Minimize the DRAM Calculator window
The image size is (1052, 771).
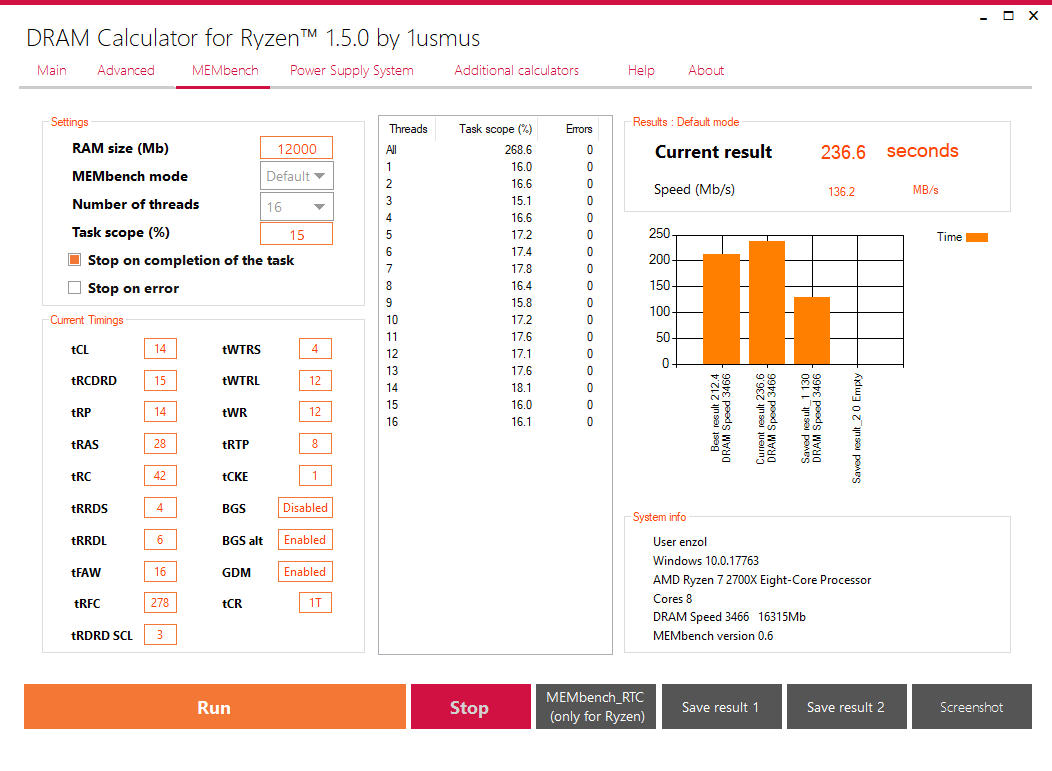[x=984, y=17]
